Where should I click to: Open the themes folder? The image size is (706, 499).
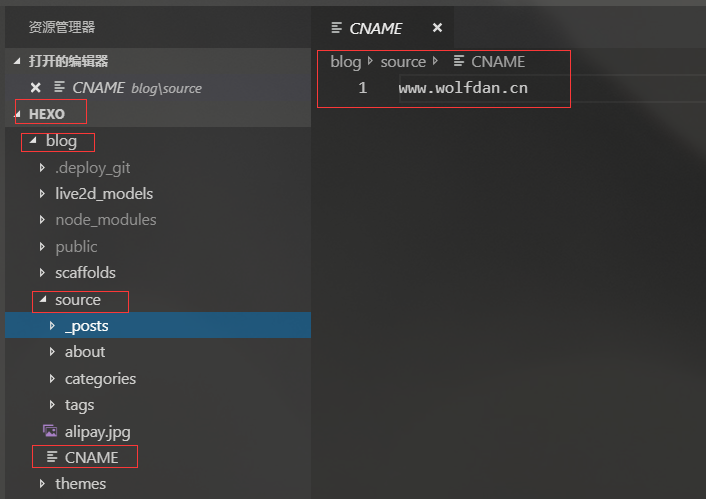click(80, 484)
